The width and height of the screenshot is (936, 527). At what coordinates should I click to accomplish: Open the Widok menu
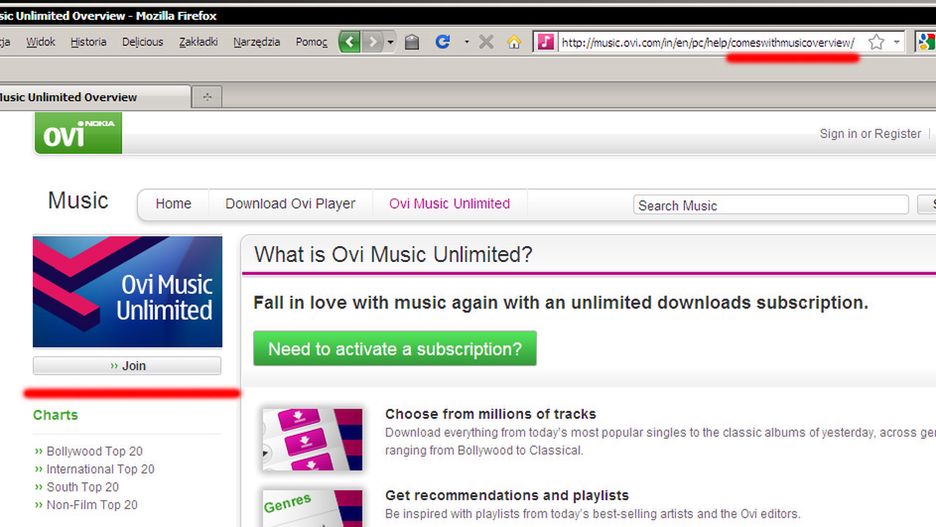(41, 42)
